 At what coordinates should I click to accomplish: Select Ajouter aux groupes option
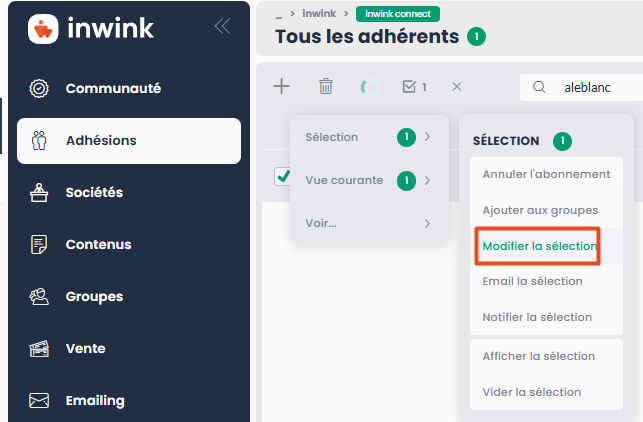(540, 210)
